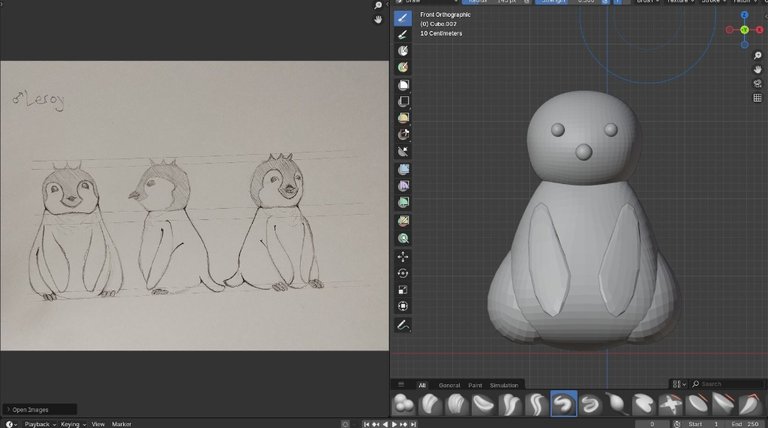Select the Mask by Color tool
Image resolution: width=768 pixels, height=428 pixels.
pyautogui.click(x=403, y=238)
